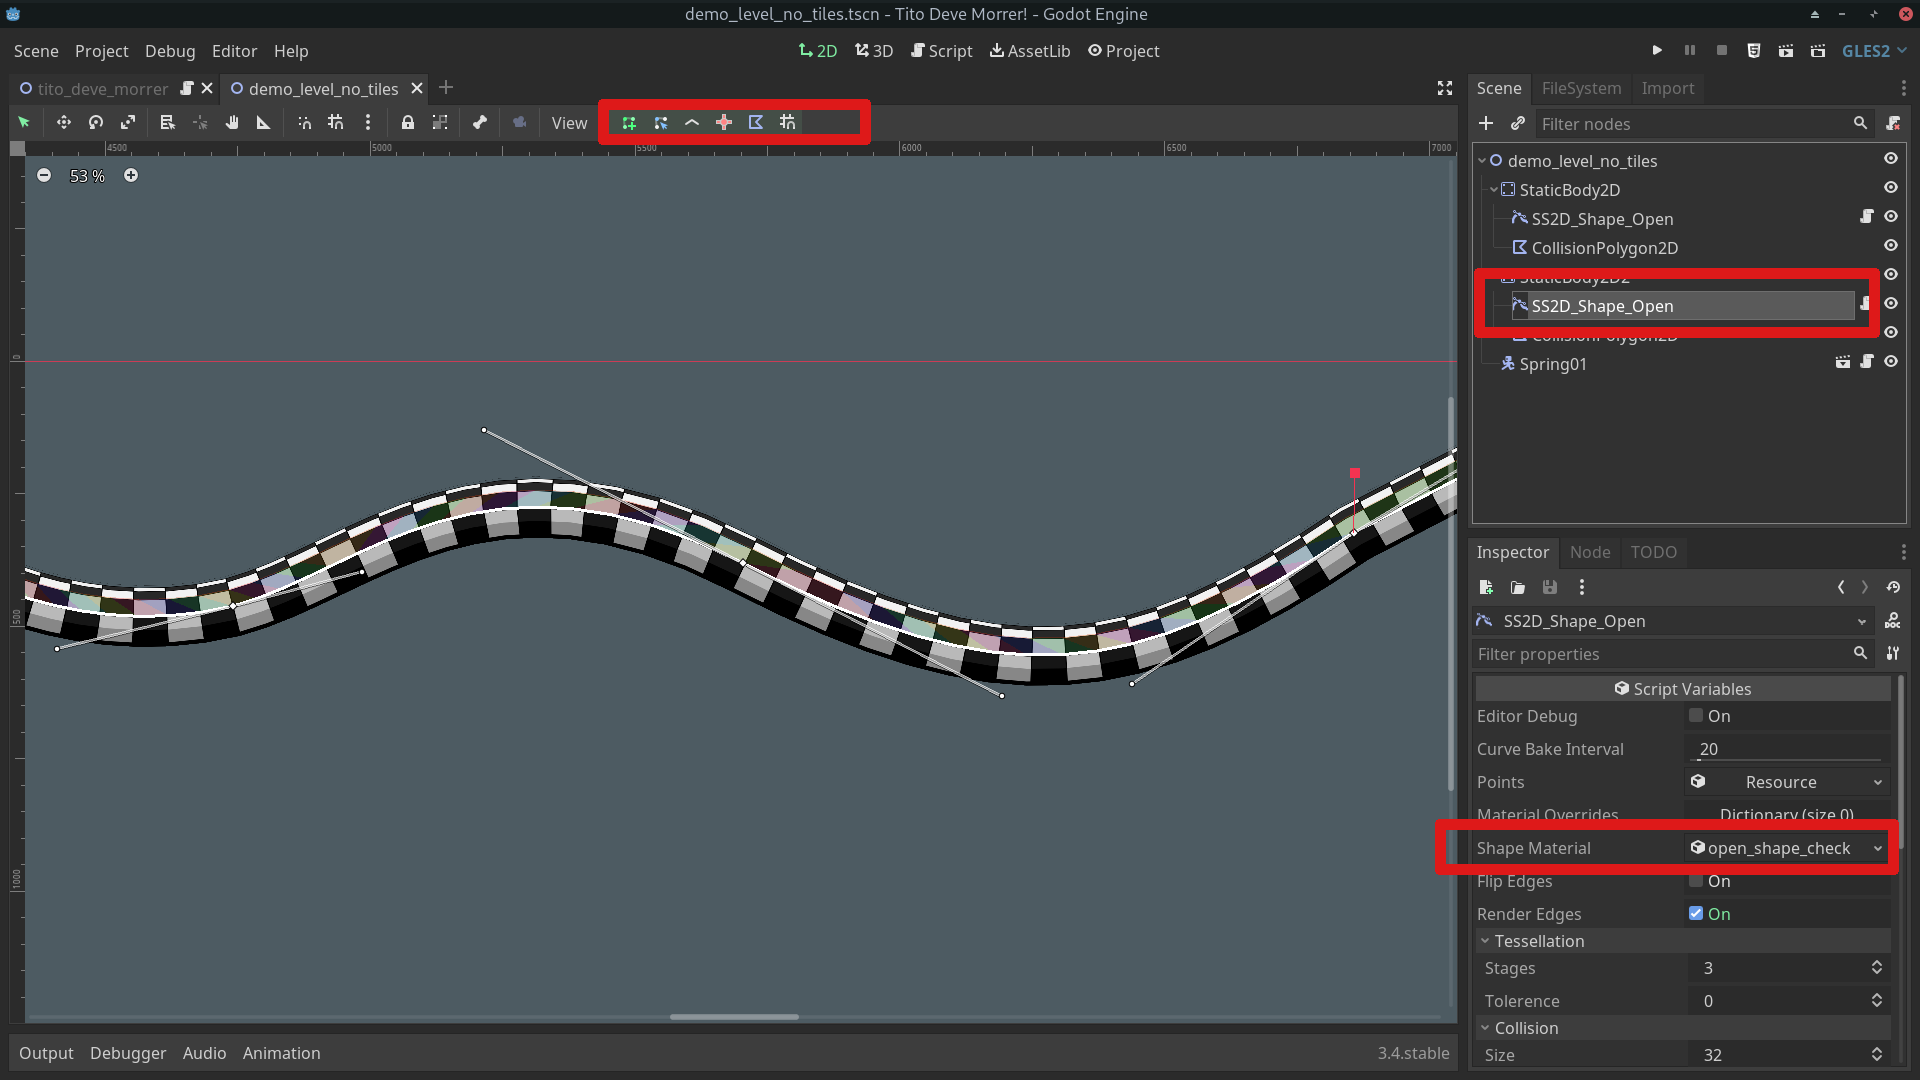Switch to the FileSystem tab
Screen dimensions: 1920x1080
point(1580,88)
